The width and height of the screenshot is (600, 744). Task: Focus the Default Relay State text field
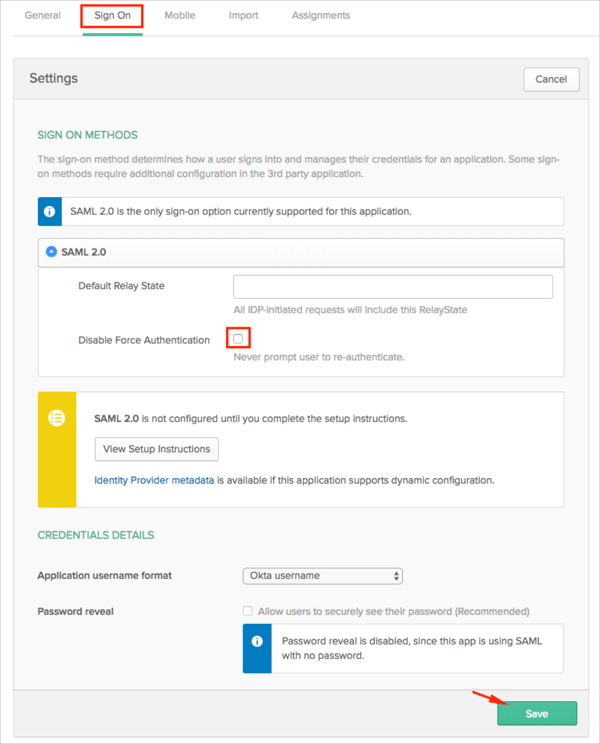click(393, 287)
